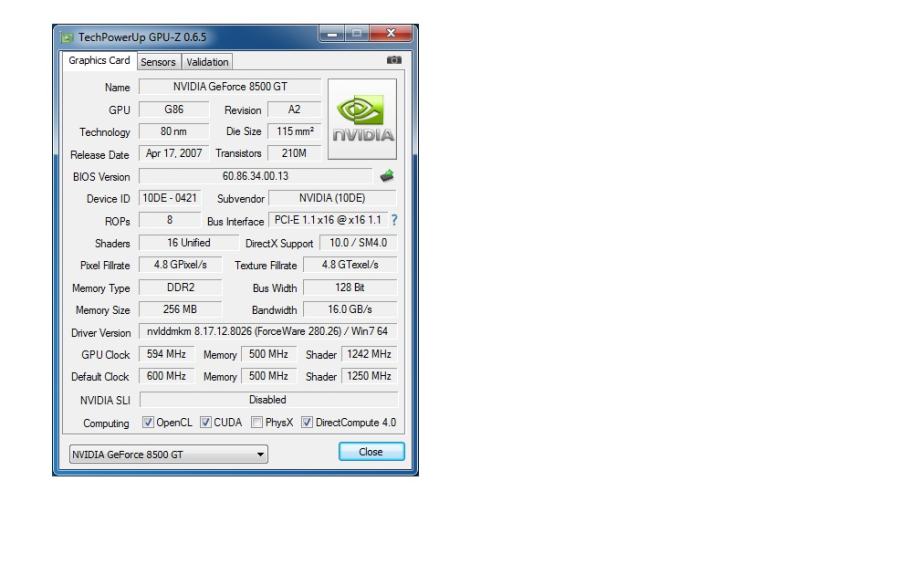
Task: Click the Release Date Apr 17, 2007
Action: (174, 153)
